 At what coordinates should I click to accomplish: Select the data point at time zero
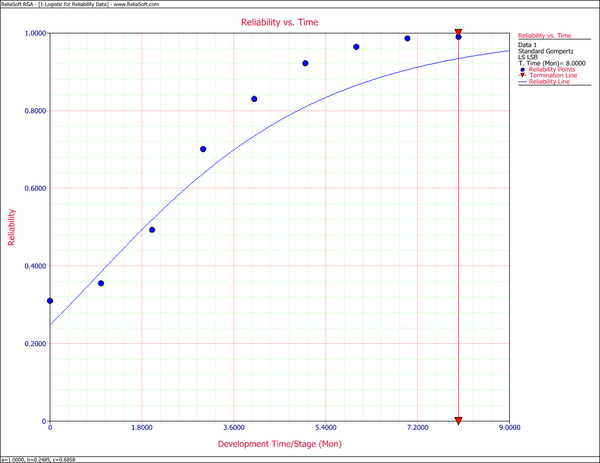click(x=50, y=301)
